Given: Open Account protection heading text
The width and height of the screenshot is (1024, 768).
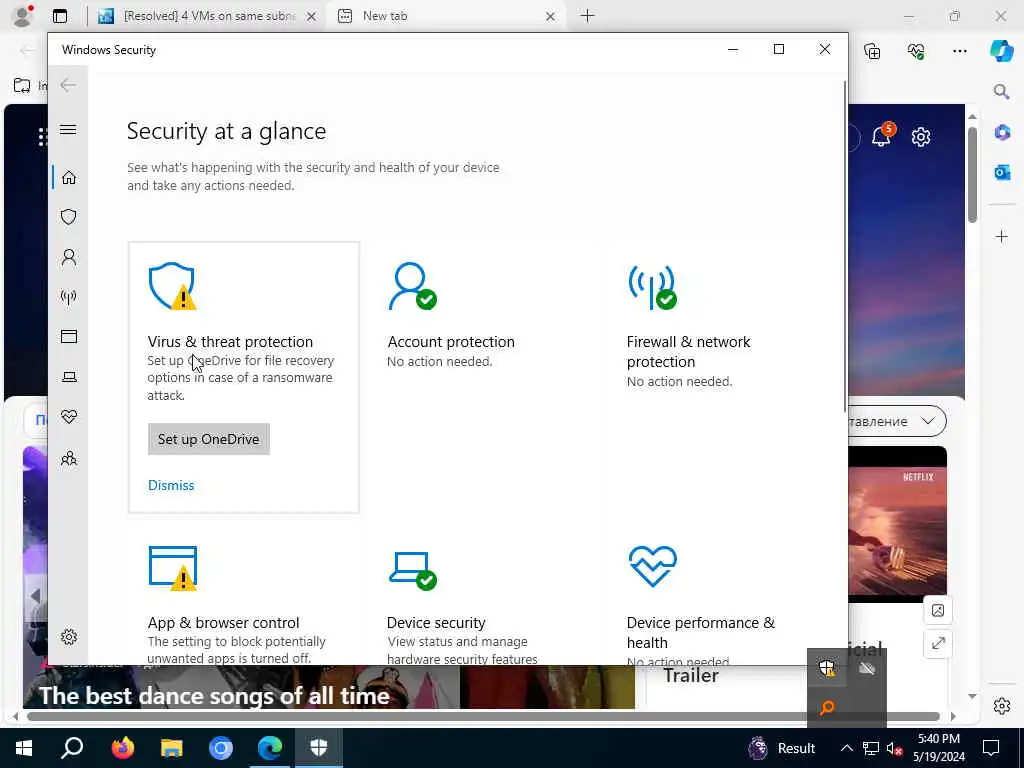Looking at the screenshot, I should (451, 342).
